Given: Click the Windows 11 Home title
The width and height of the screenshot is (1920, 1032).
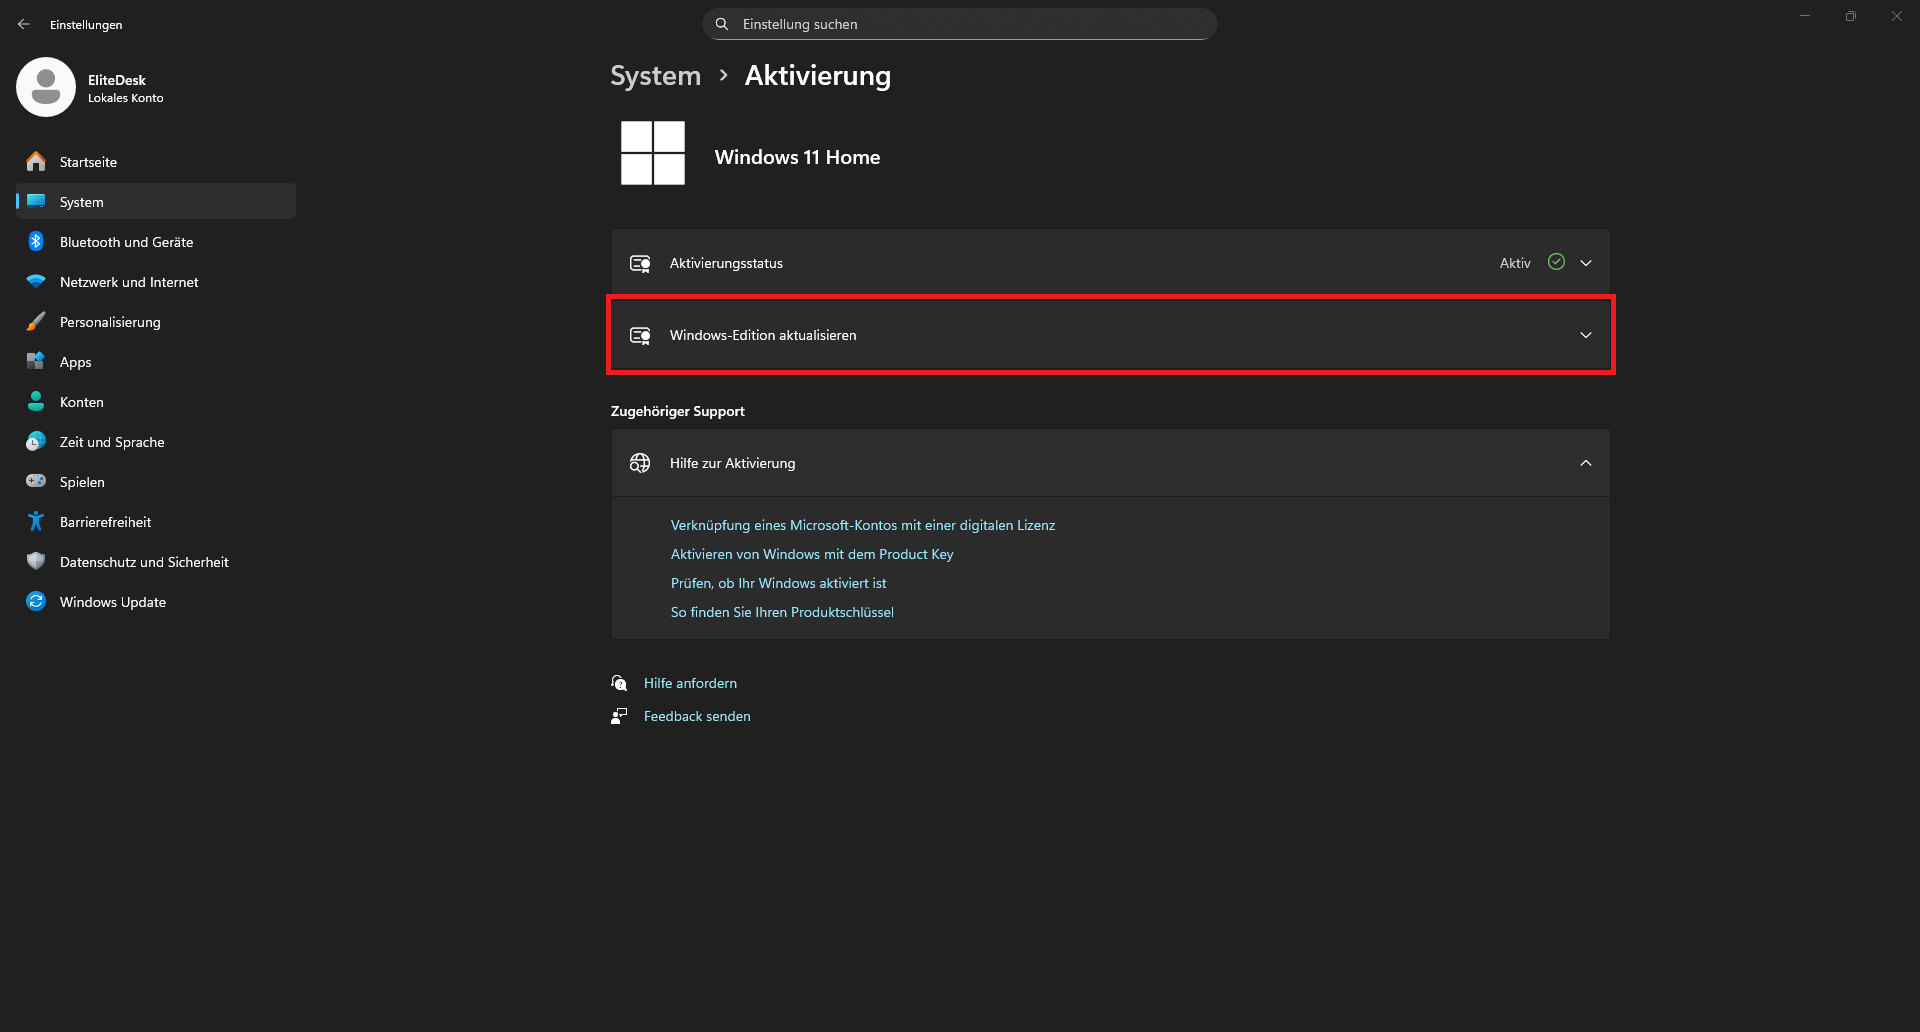Looking at the screenshot, I should click(797, 157).
